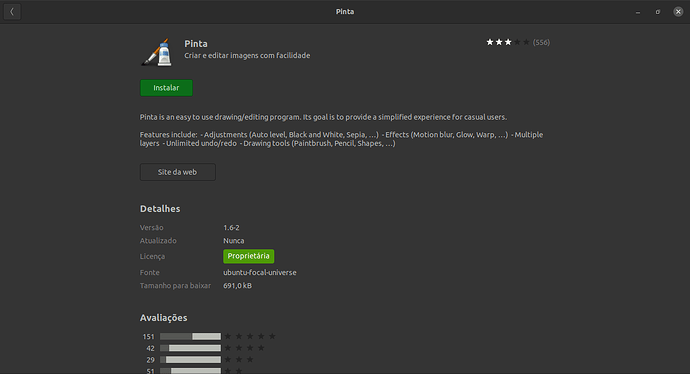The image size is (690, 374).
Task: Maximize the software window
Action: click(658, 12)
